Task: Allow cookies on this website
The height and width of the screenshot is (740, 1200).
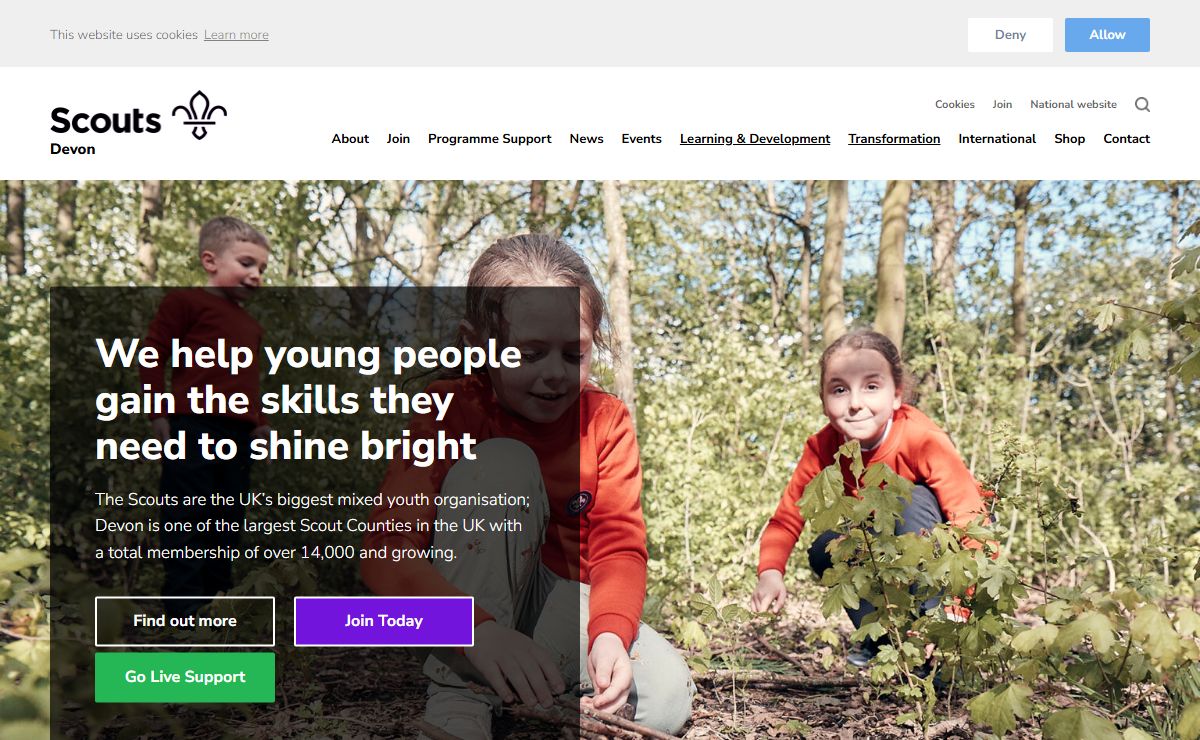Action: 1107,34
